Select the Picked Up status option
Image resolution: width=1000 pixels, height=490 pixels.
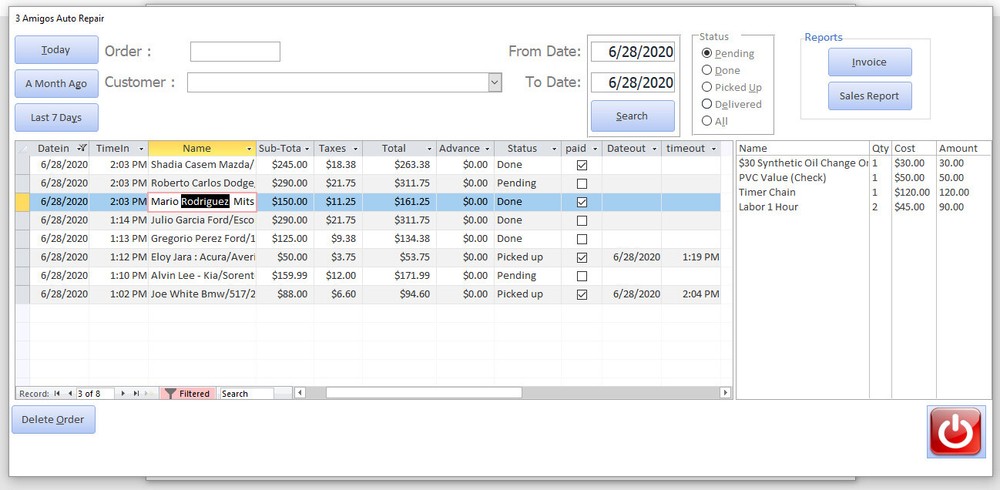[x=707, y=87]
